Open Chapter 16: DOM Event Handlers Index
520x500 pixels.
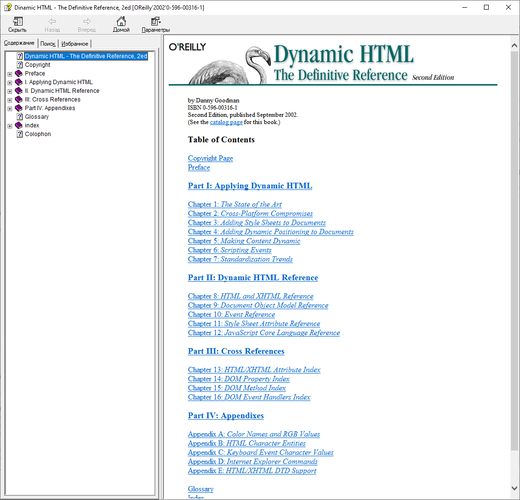click(249, 397)
